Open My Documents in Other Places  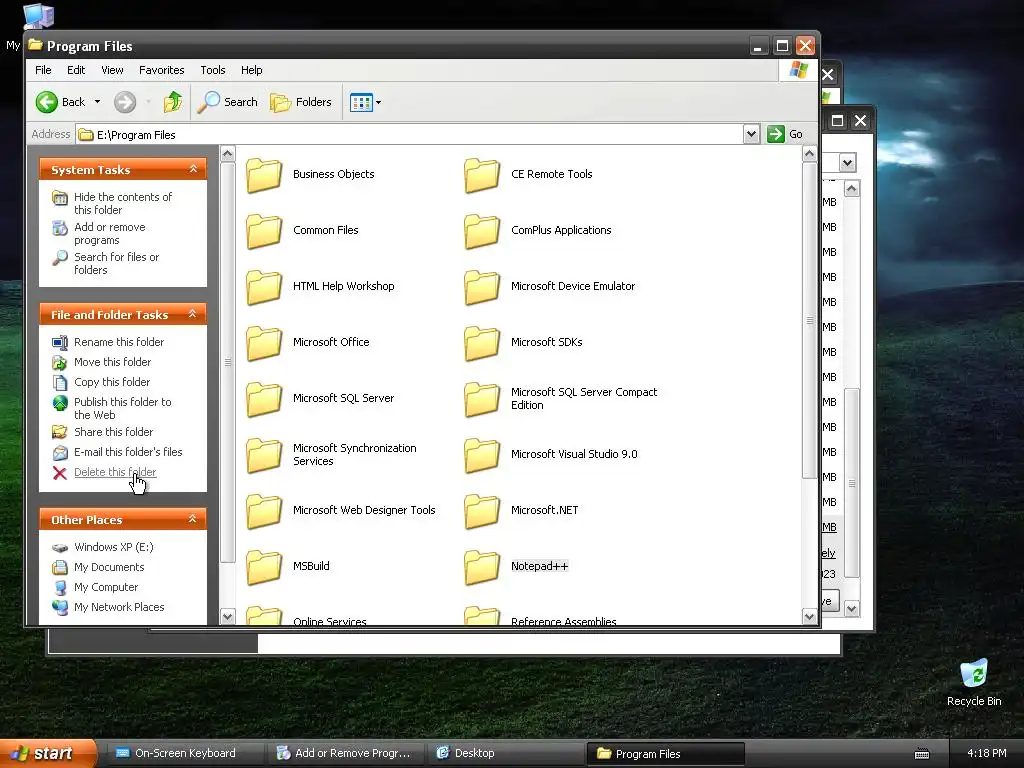[108, 568]
